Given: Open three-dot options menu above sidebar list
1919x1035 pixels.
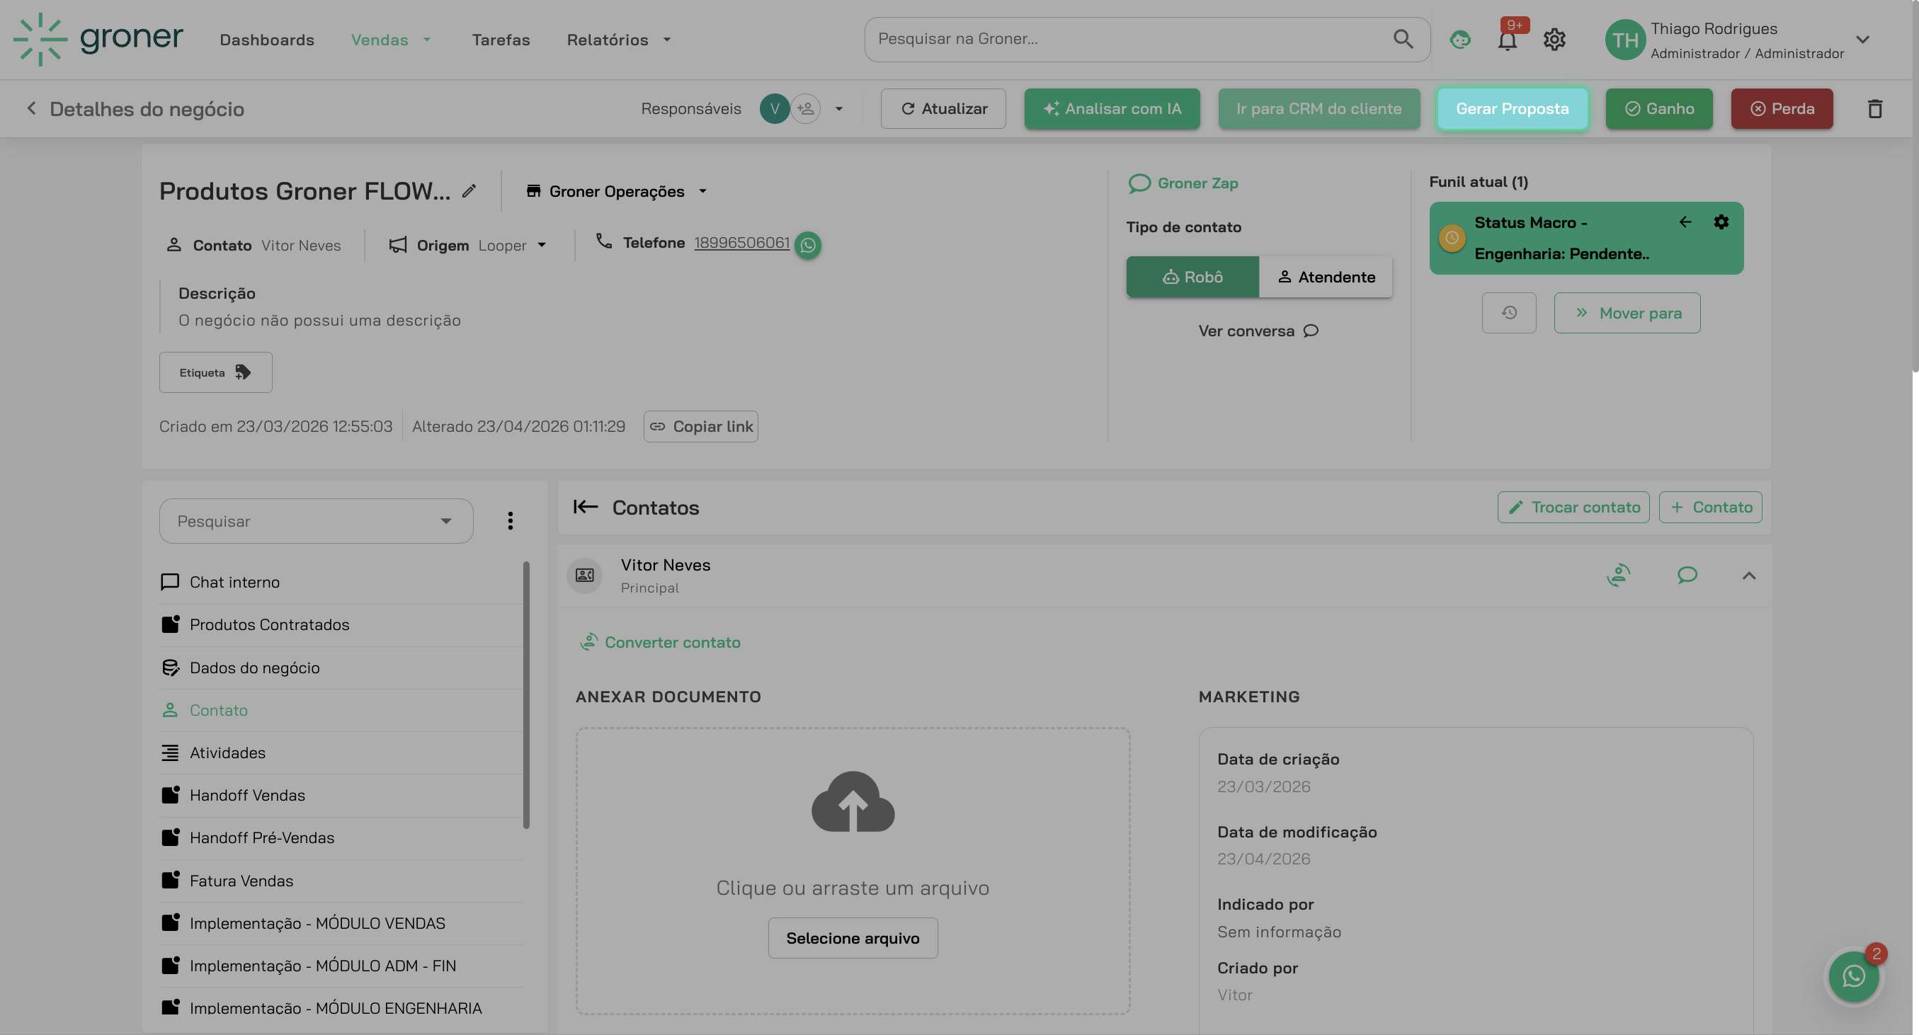Looking at the screenshot, I should click(510, 520).
